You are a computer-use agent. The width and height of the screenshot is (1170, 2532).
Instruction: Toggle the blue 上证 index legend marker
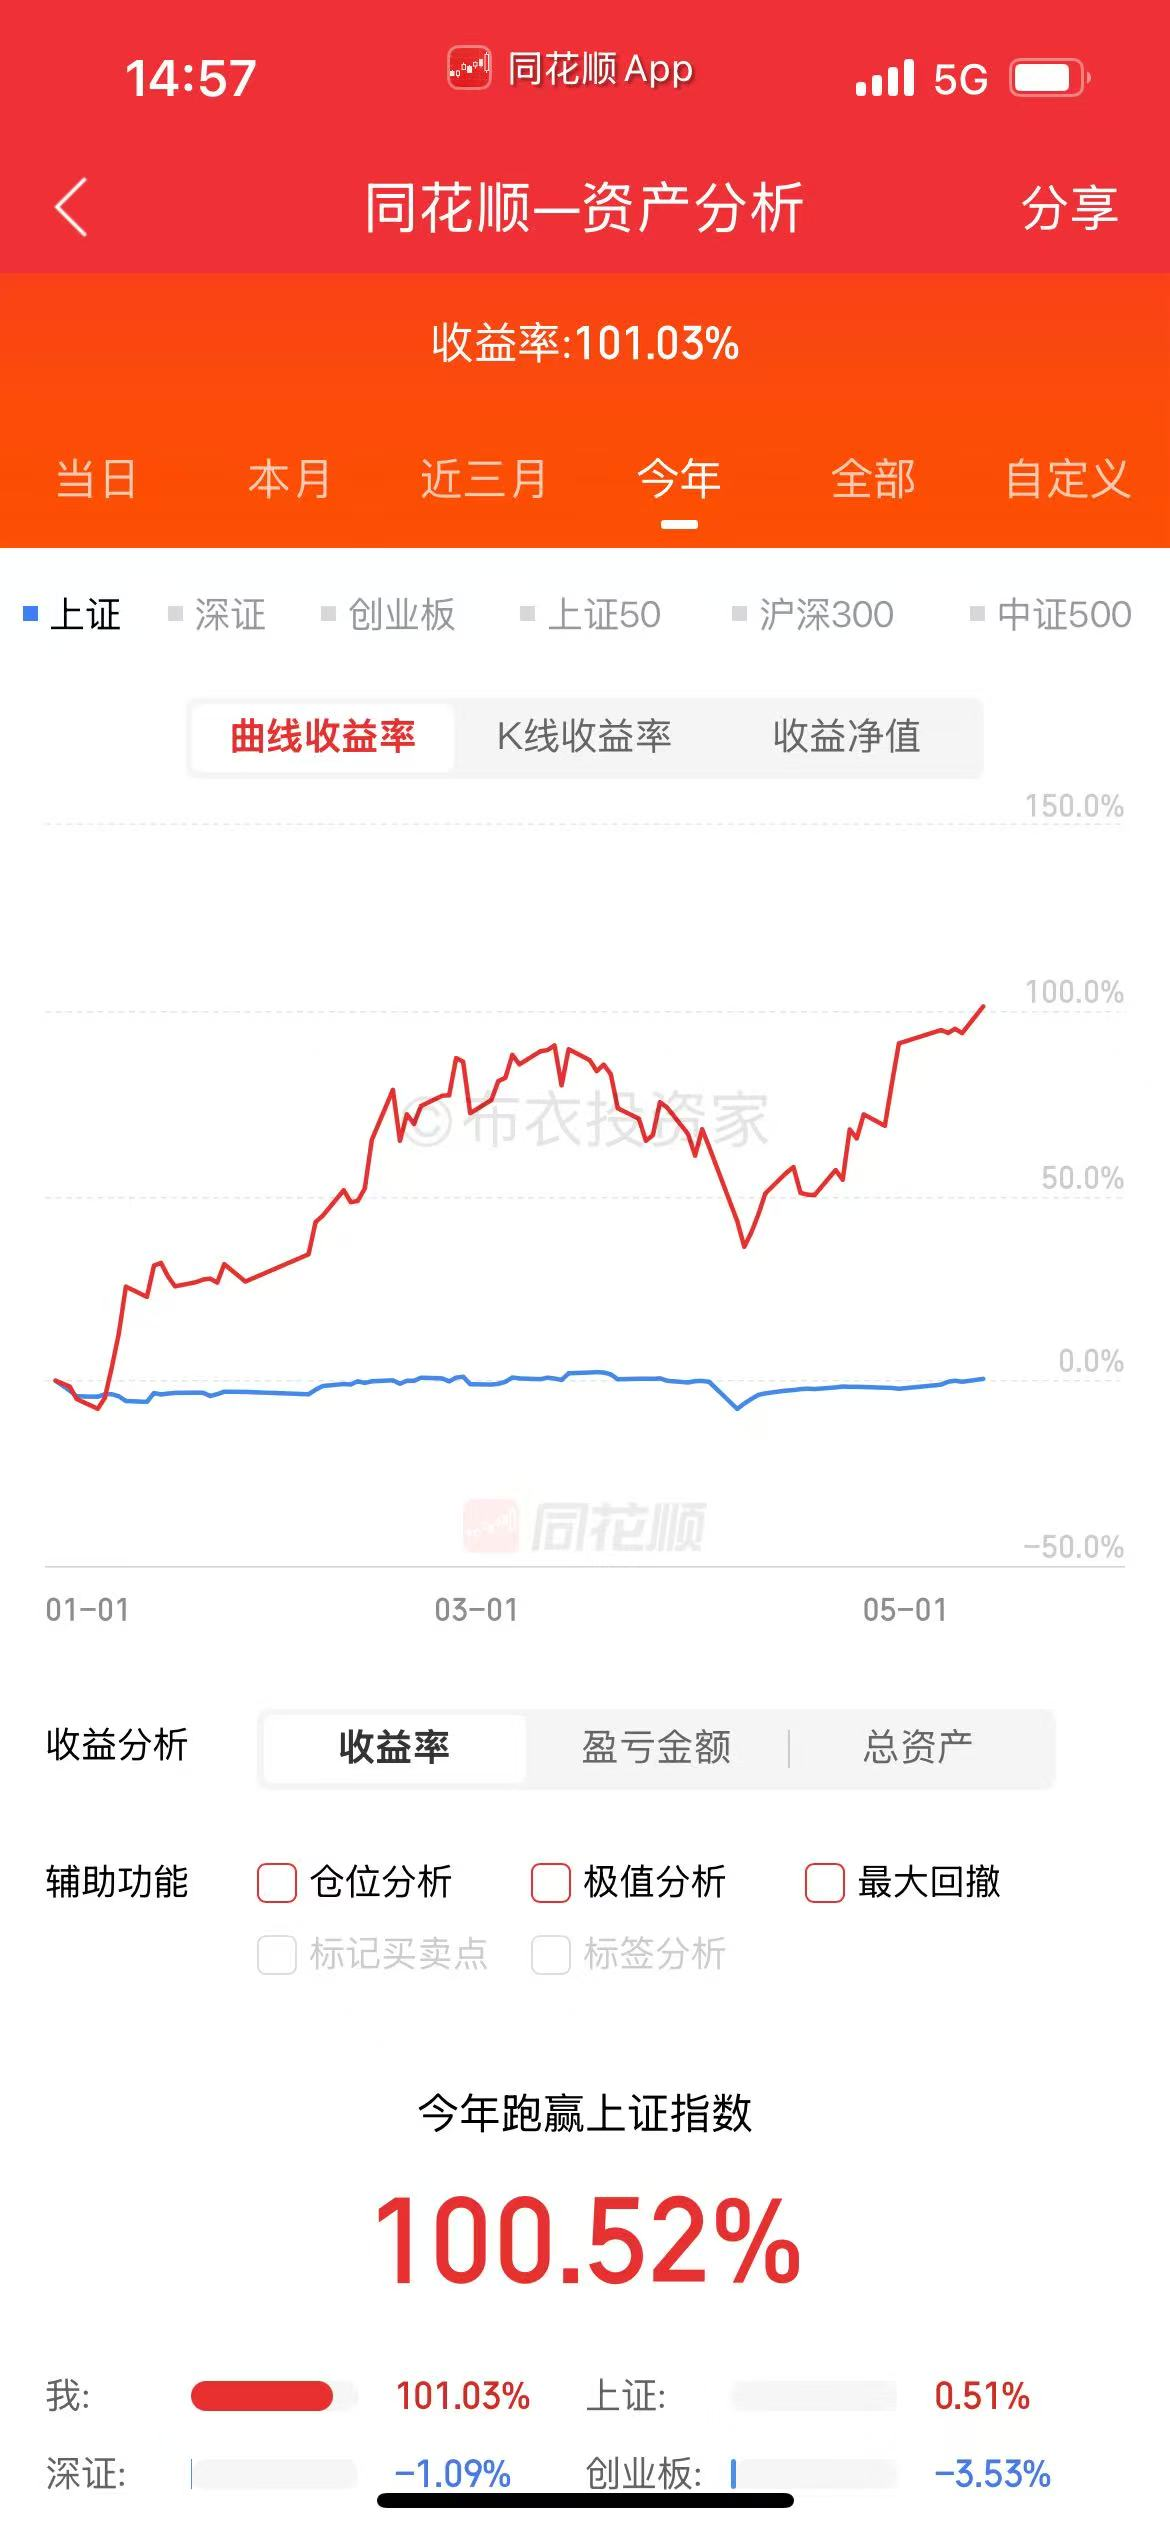tap(31, 613)
